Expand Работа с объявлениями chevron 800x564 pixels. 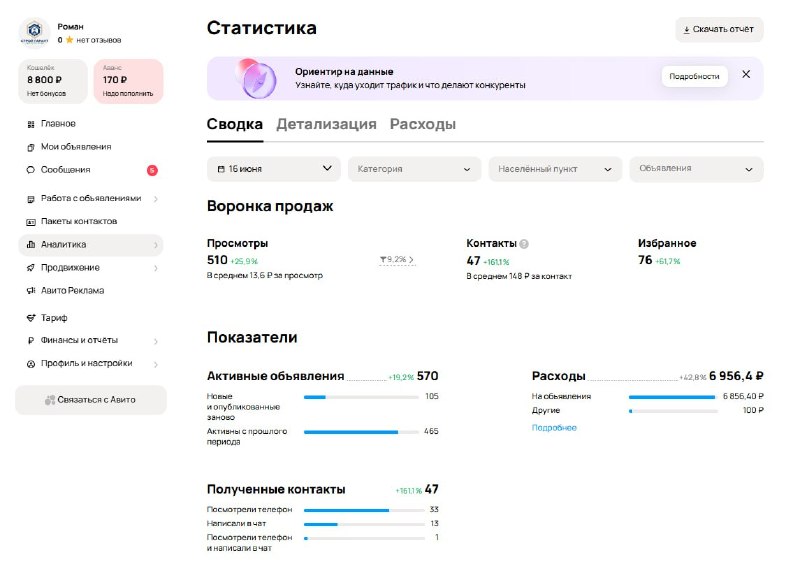156,199
